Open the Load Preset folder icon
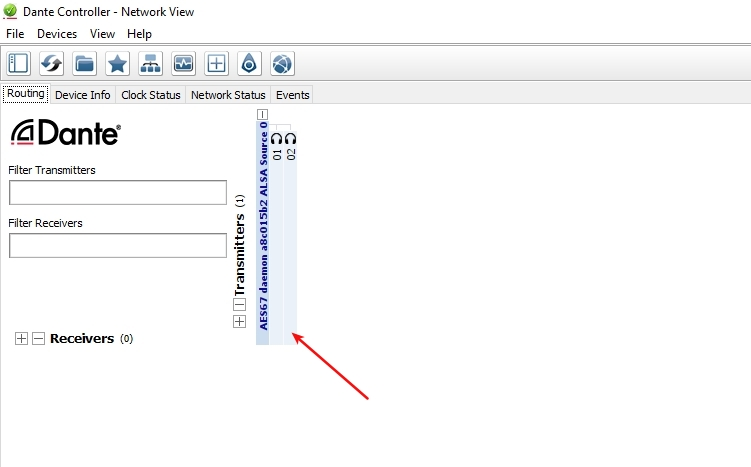This screenshot has width=751, height=467. 85,63
